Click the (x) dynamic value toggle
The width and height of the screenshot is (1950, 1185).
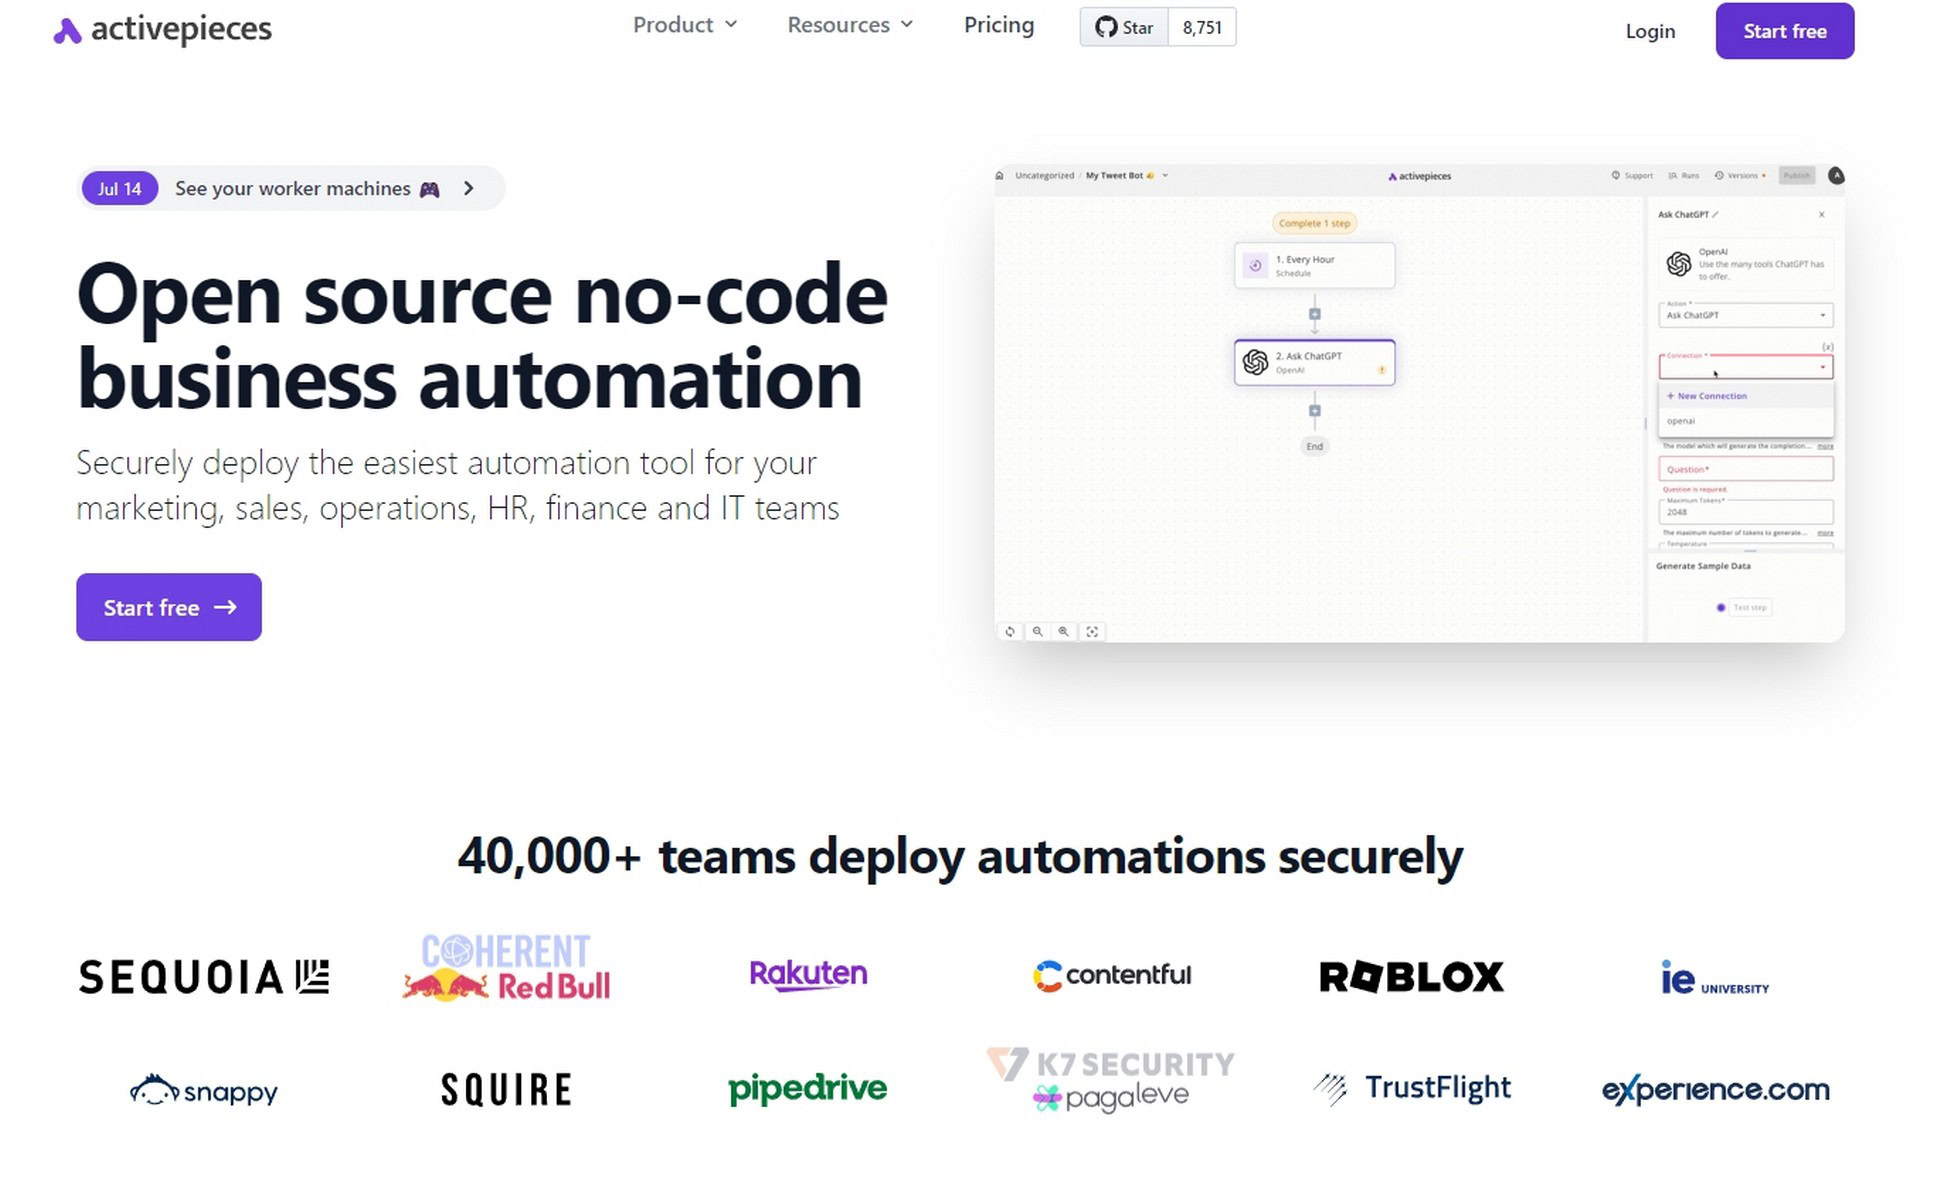(x=1827, y=347)
